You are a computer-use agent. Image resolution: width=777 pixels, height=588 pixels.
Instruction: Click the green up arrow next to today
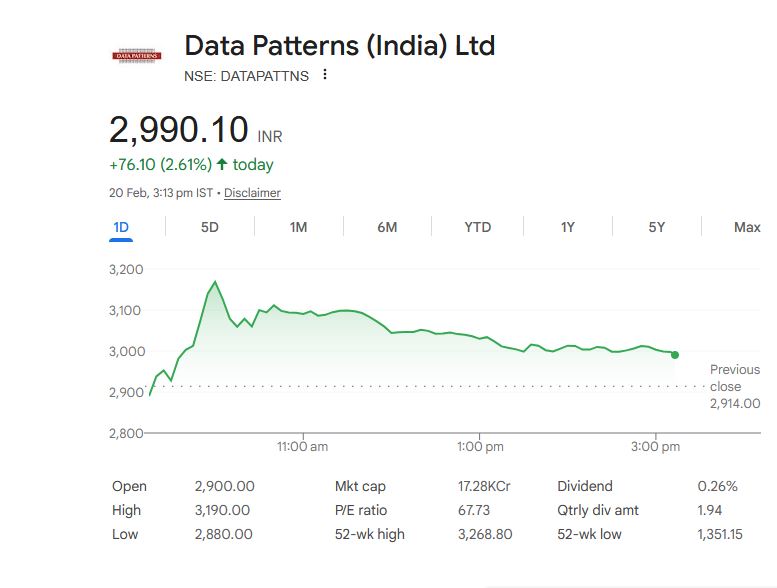click(x=221, y=165)
